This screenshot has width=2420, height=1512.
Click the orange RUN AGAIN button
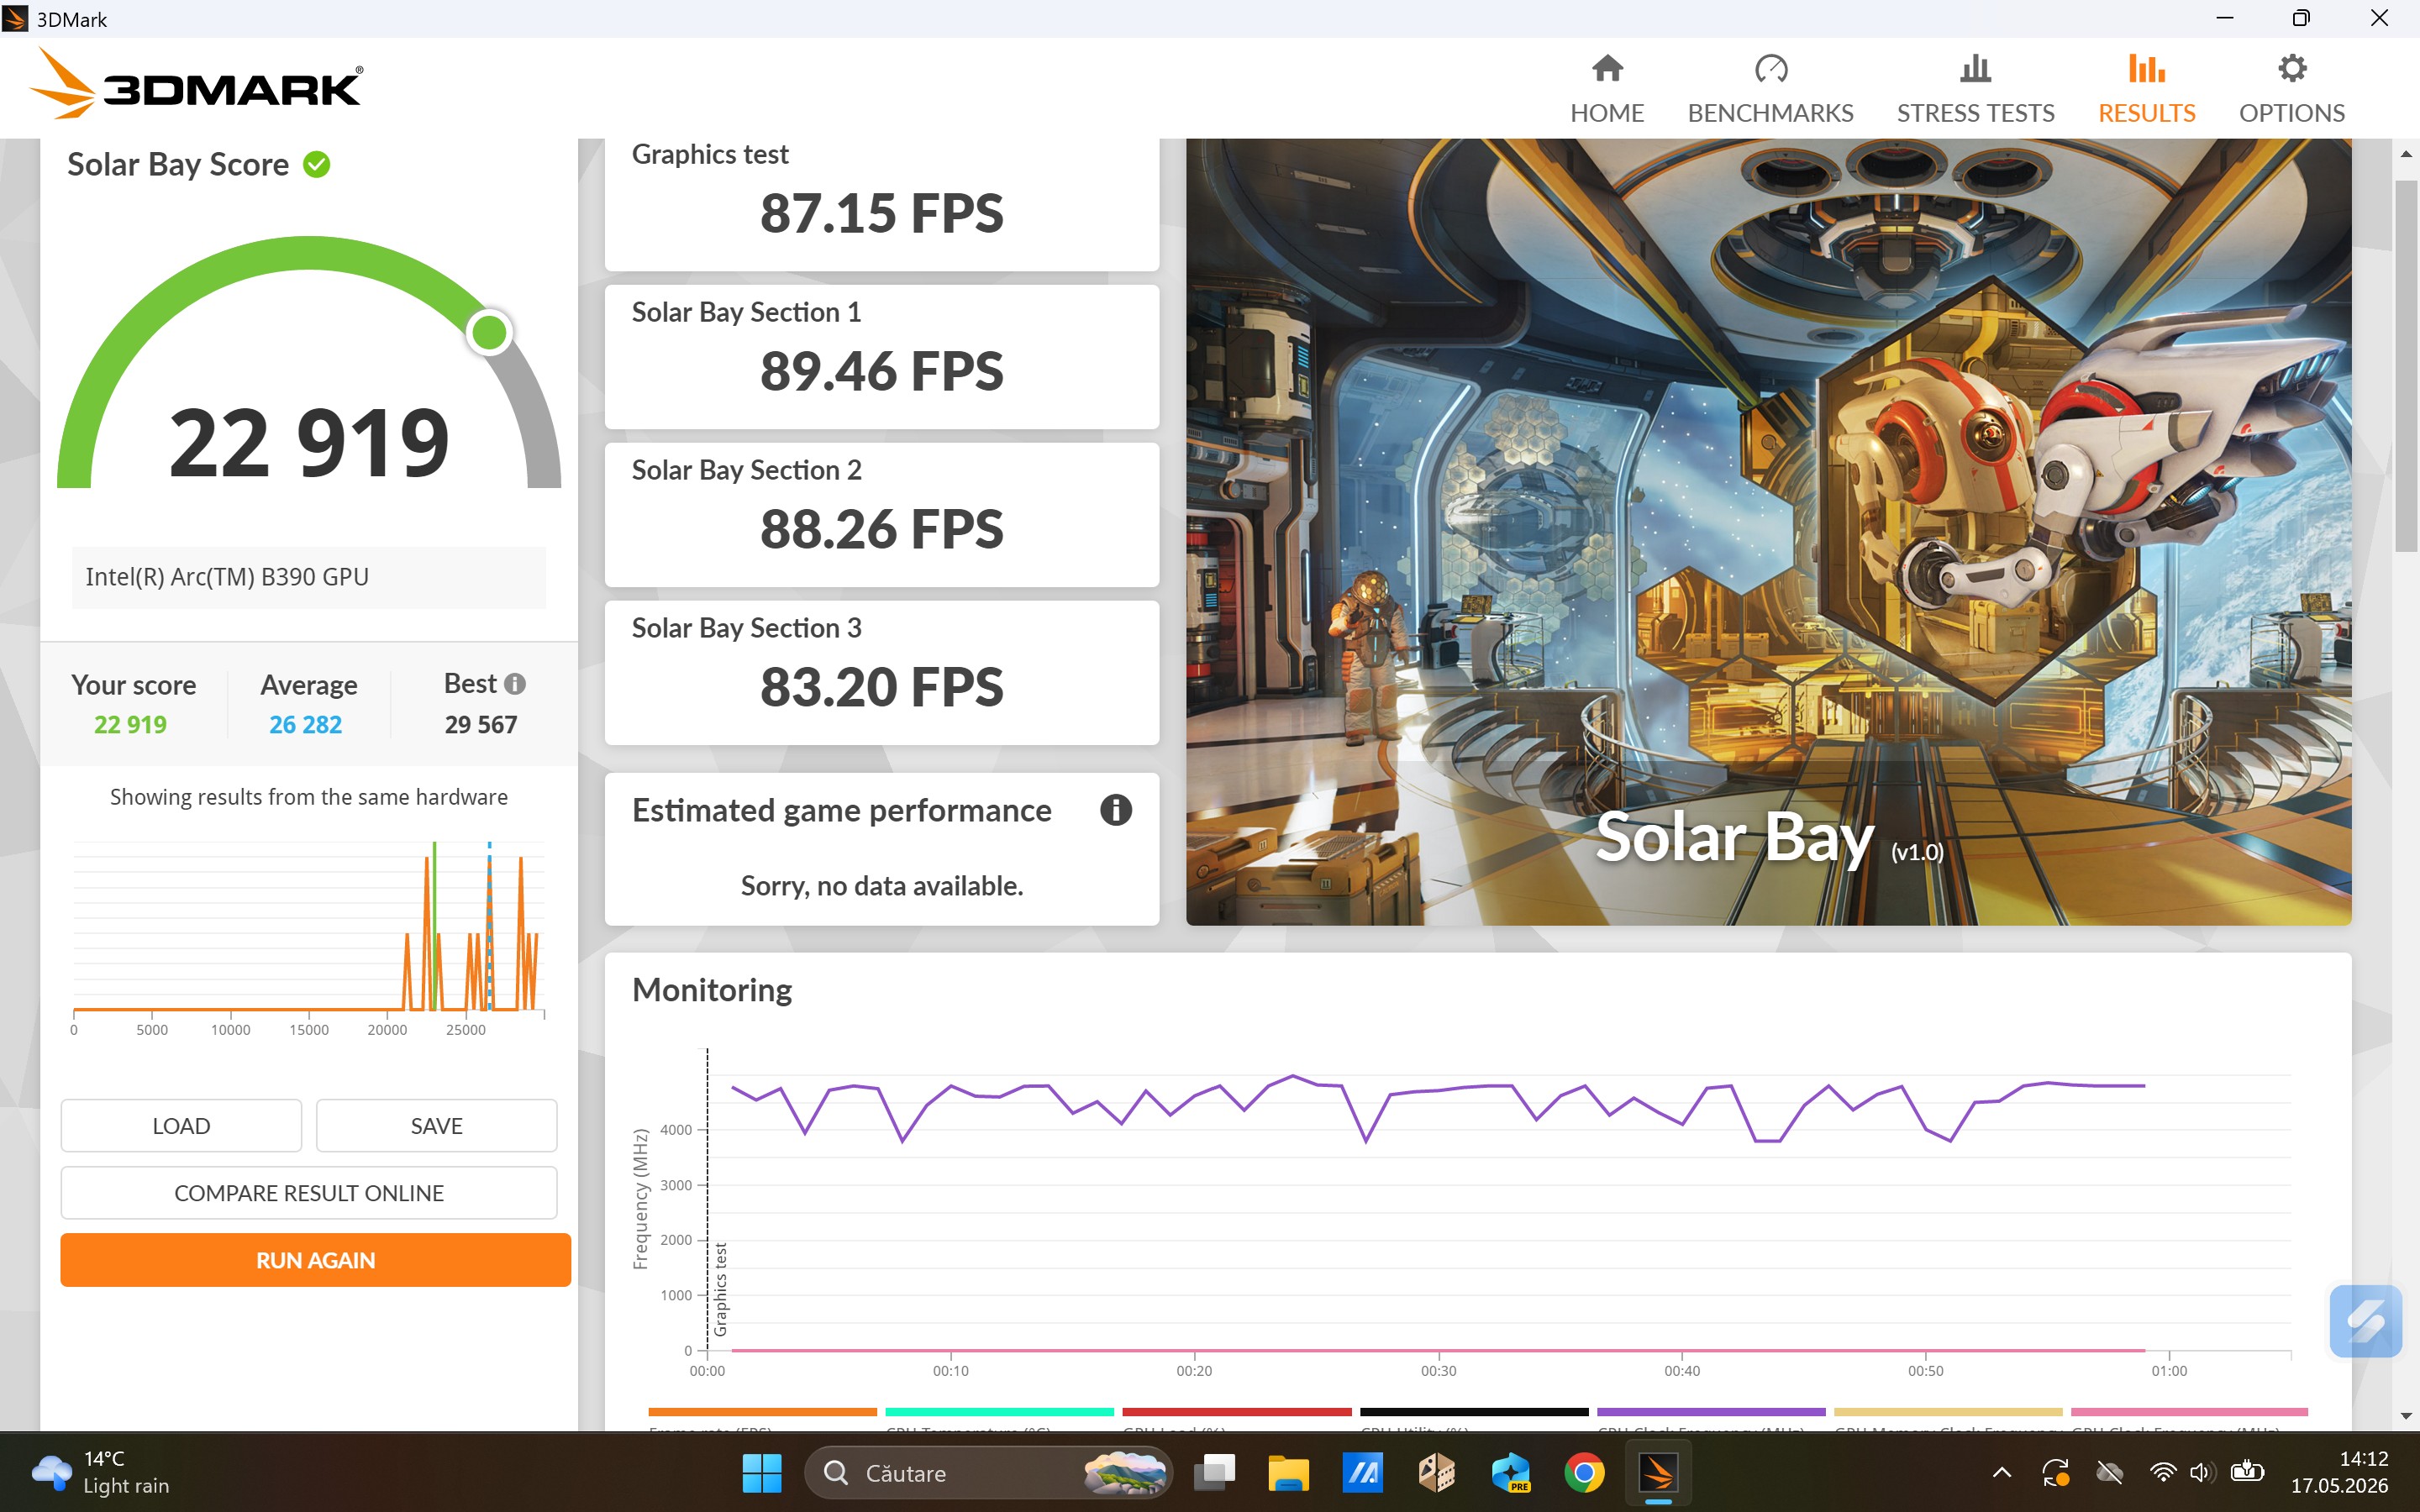(x=315, y=1260)
